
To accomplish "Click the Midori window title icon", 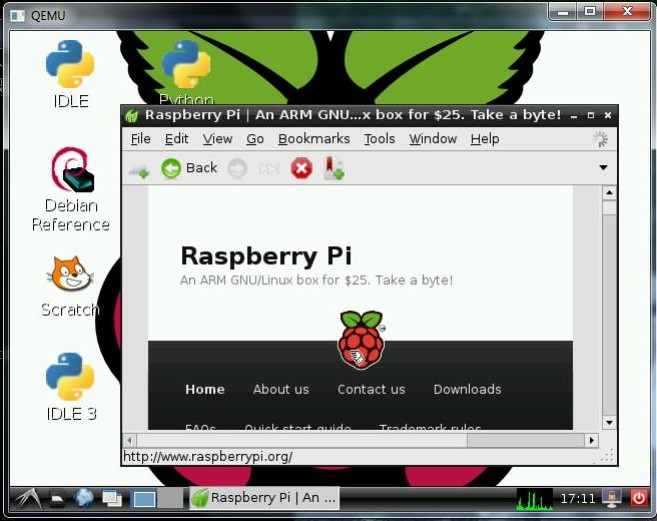I will (132, 115).
